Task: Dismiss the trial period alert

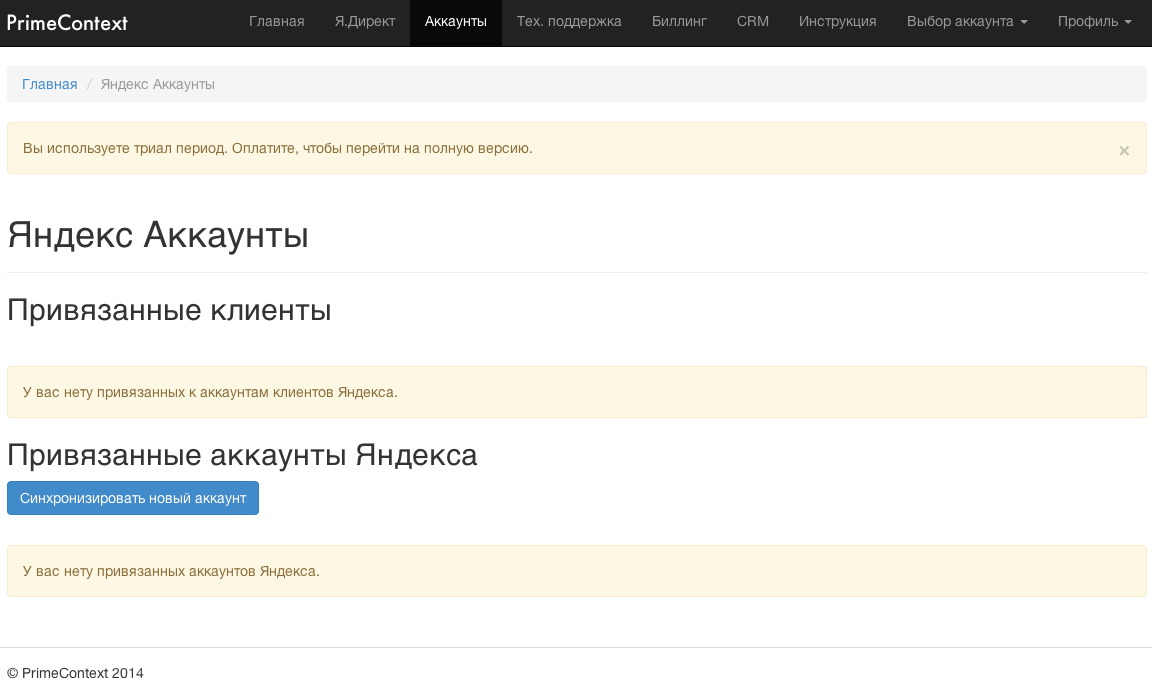Action: coord(1123,150)
